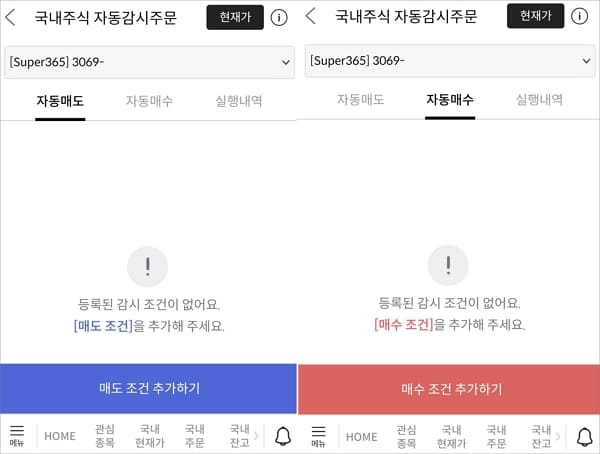Viewport: 600px width, 454px height.
Task: Go to HOME in left bottom bar
Action: [x=60, y=436]
